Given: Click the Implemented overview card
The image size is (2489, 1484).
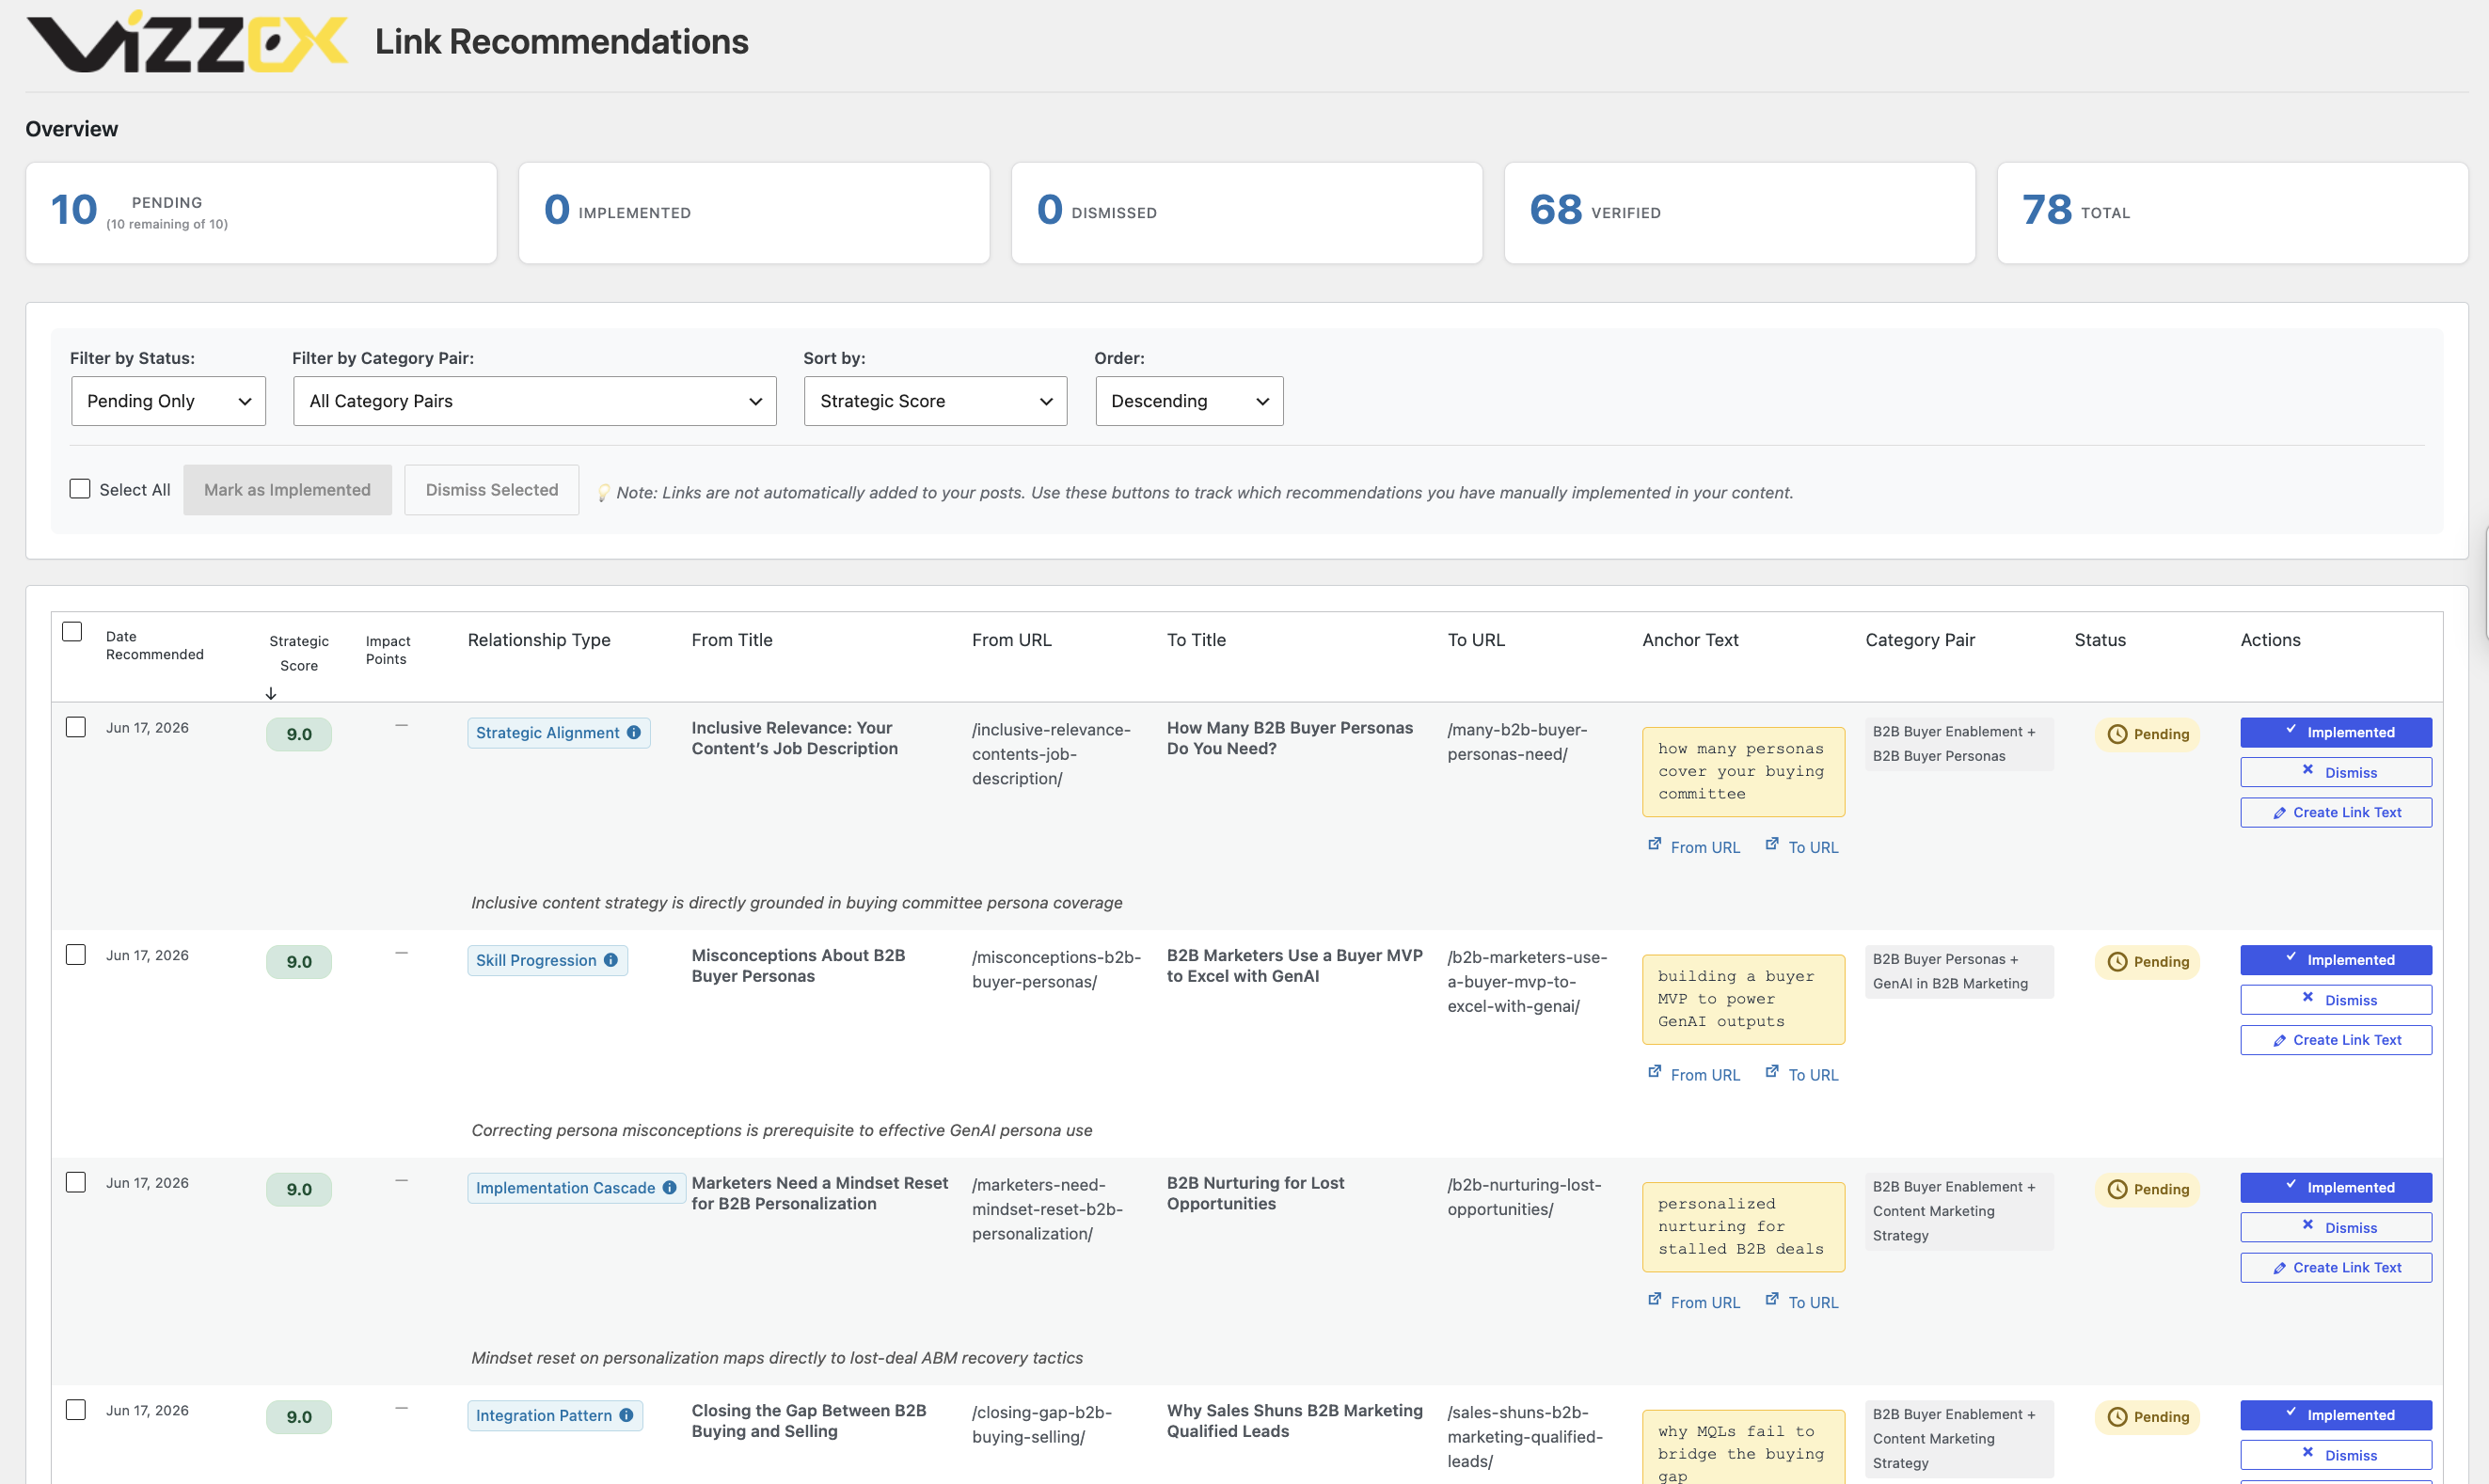Looking at the screenshot, I should pos(754,213).
